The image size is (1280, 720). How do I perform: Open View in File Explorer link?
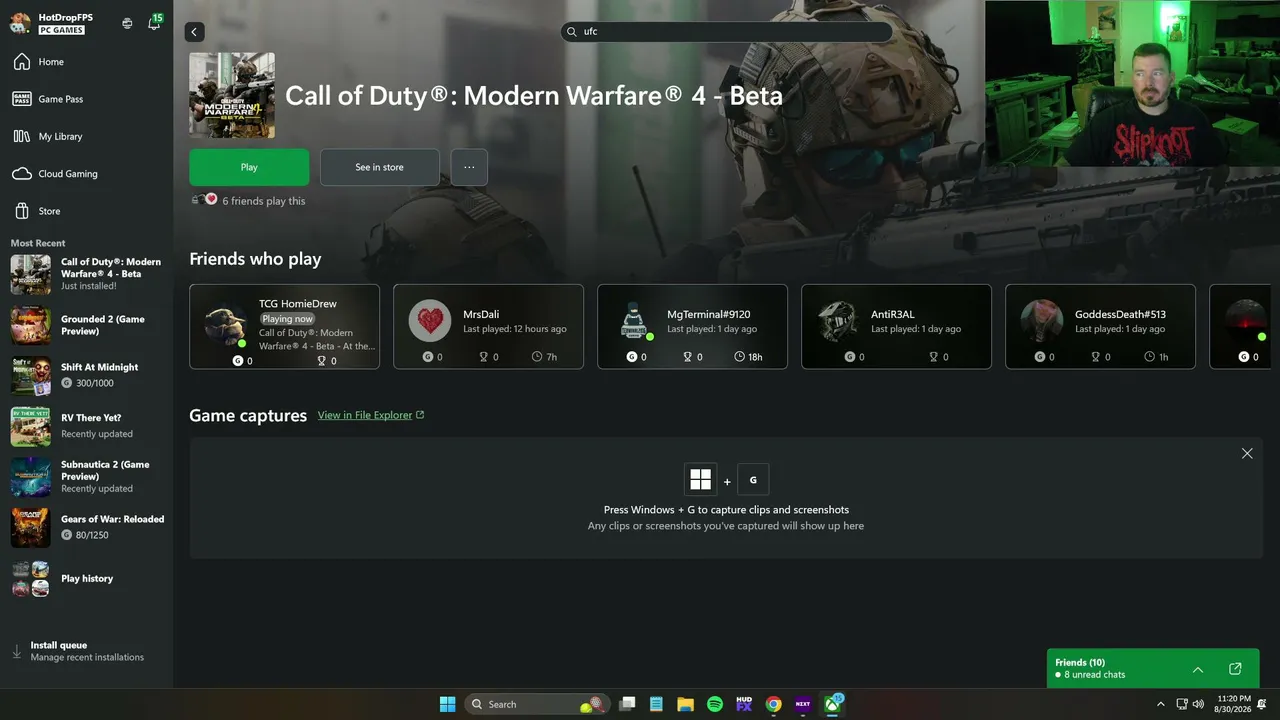(371, 415)
